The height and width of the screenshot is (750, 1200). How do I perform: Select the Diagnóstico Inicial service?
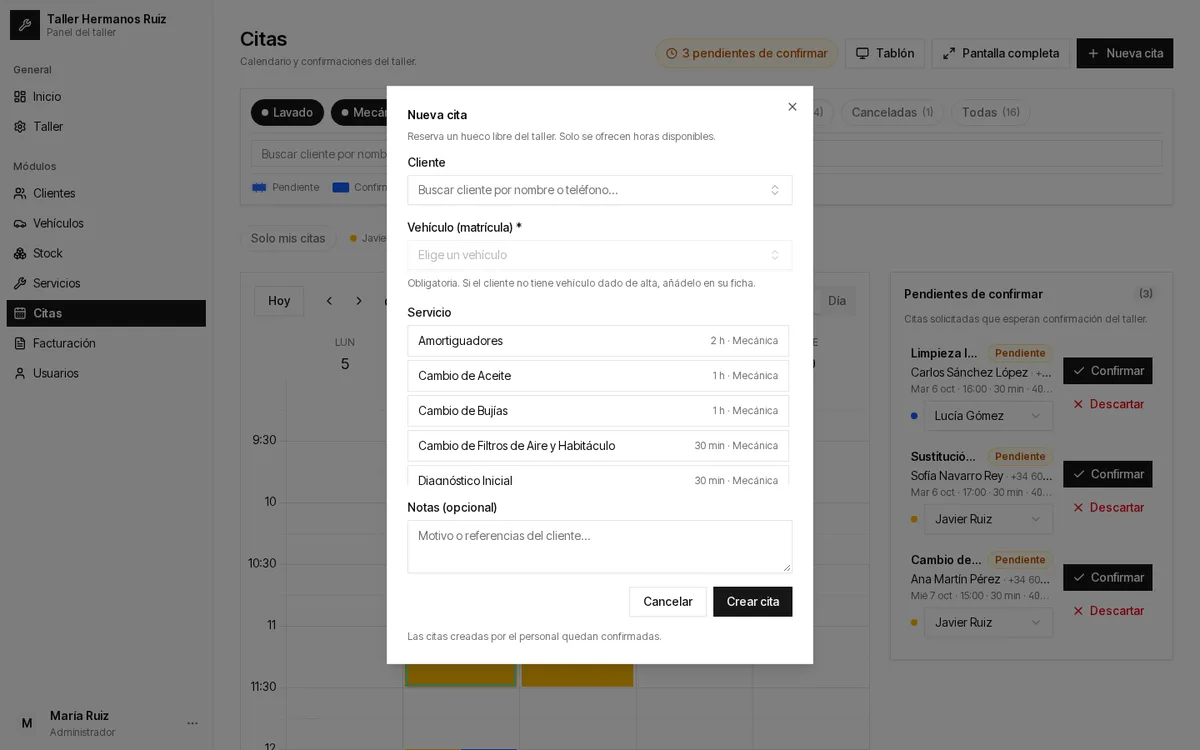point(598,476)
